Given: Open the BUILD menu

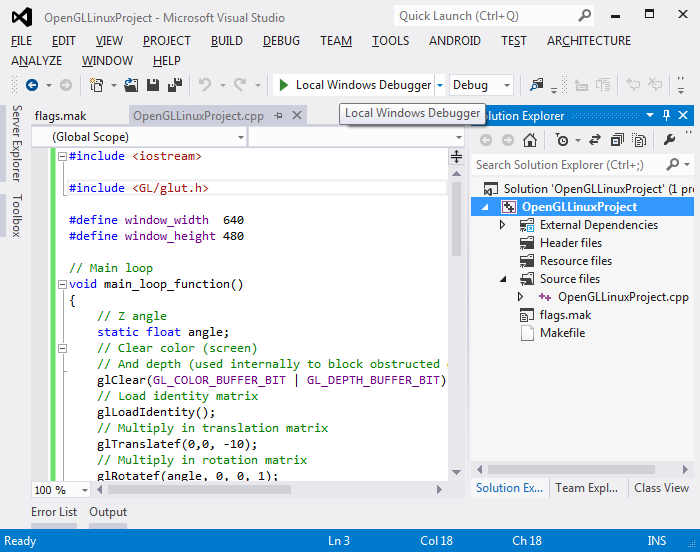Looking at the screenshot, I should pos(227,41).
